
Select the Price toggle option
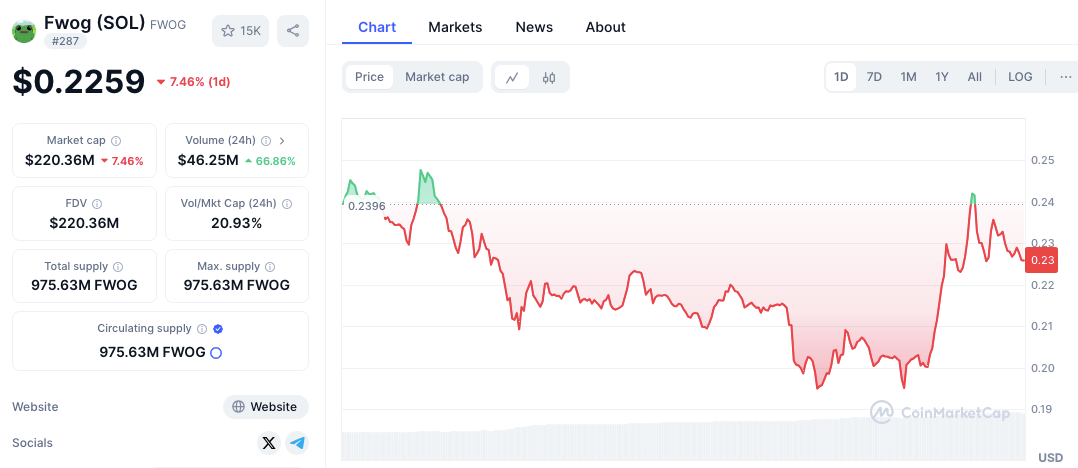(369, 77)
